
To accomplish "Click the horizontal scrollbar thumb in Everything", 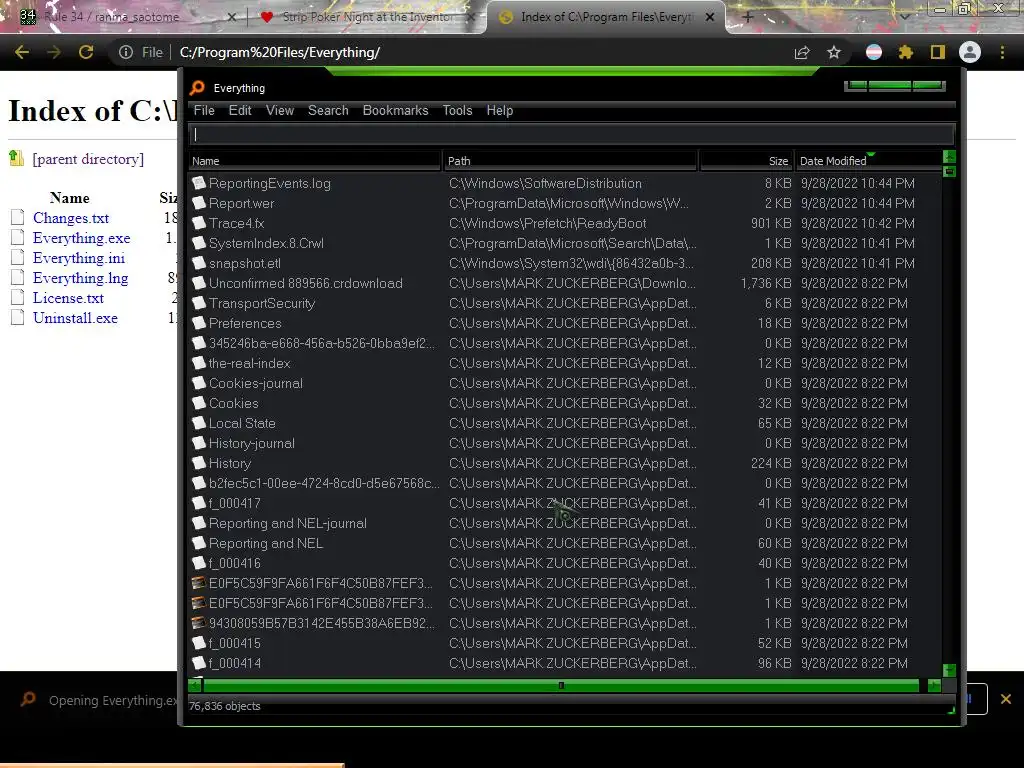I will 561,685.
